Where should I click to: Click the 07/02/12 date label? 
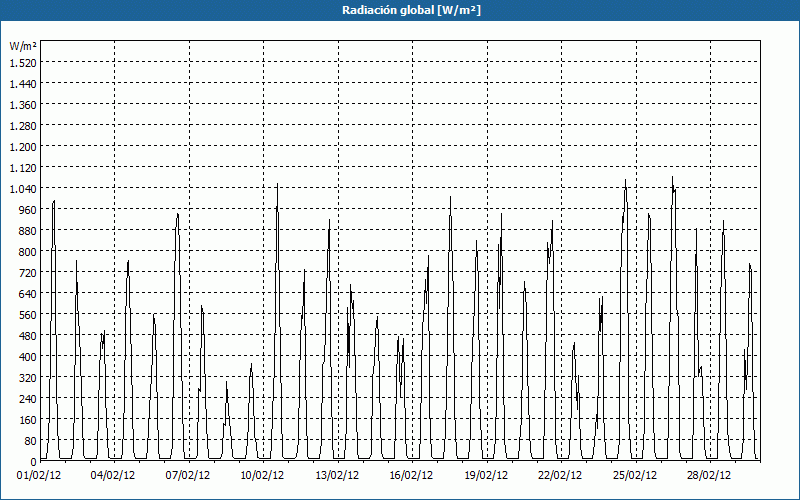click(x=188, y=476)
